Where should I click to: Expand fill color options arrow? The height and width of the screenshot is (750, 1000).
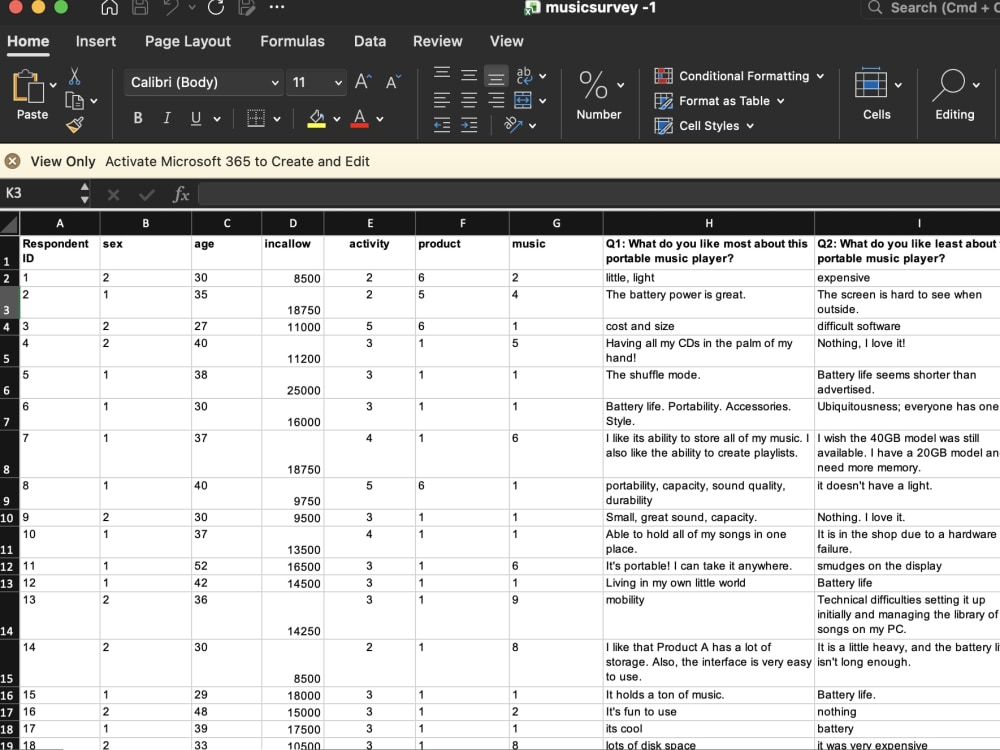coord(337,119)
